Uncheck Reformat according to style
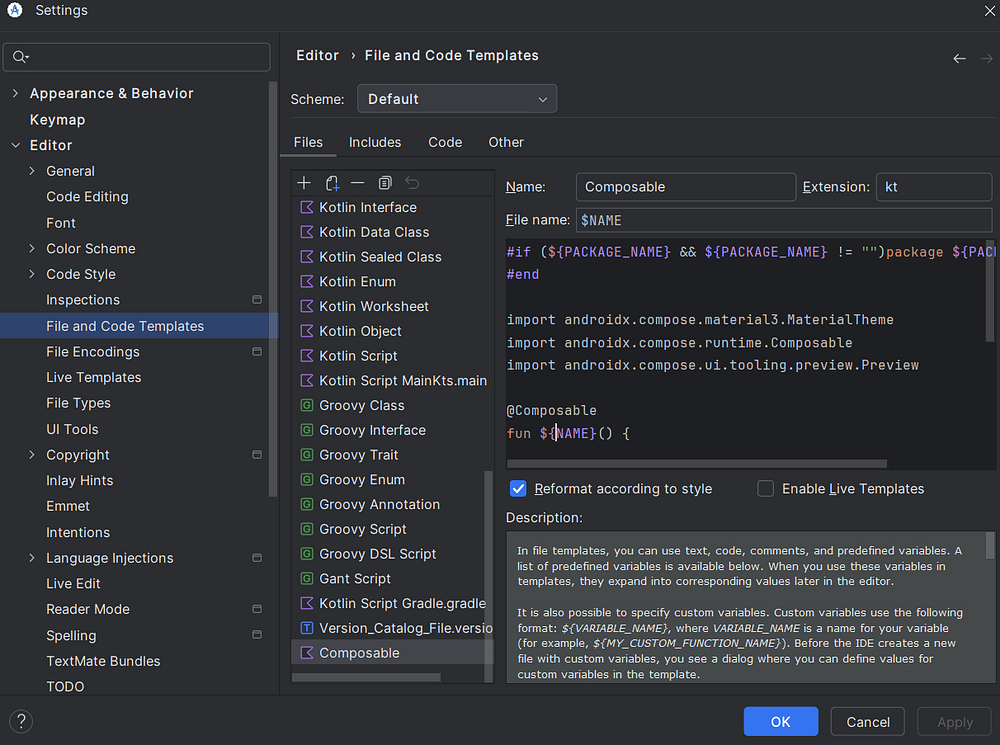Image resolution: width=1000 pixels, height=745 pixels. (518, 489)
